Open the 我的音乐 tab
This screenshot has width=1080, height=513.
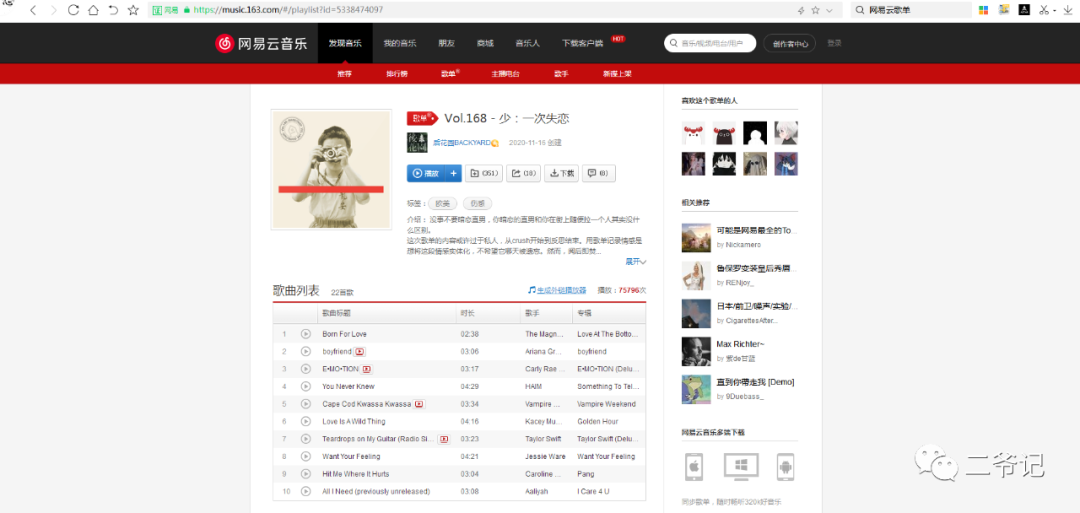[x=400, y=43]
